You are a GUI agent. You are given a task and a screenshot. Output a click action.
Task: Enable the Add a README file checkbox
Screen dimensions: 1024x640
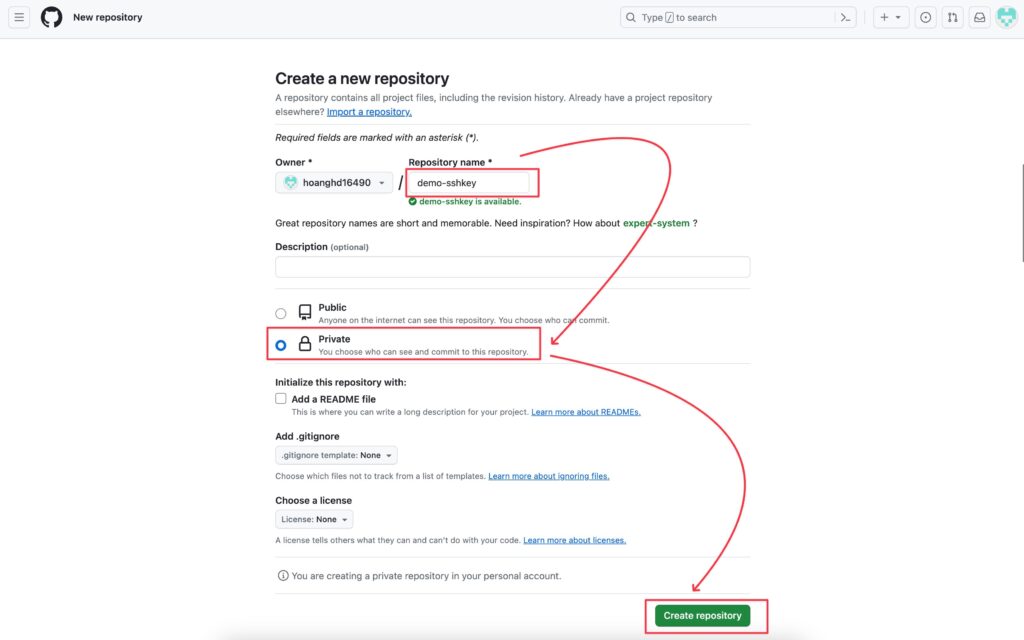coord(281,398)
